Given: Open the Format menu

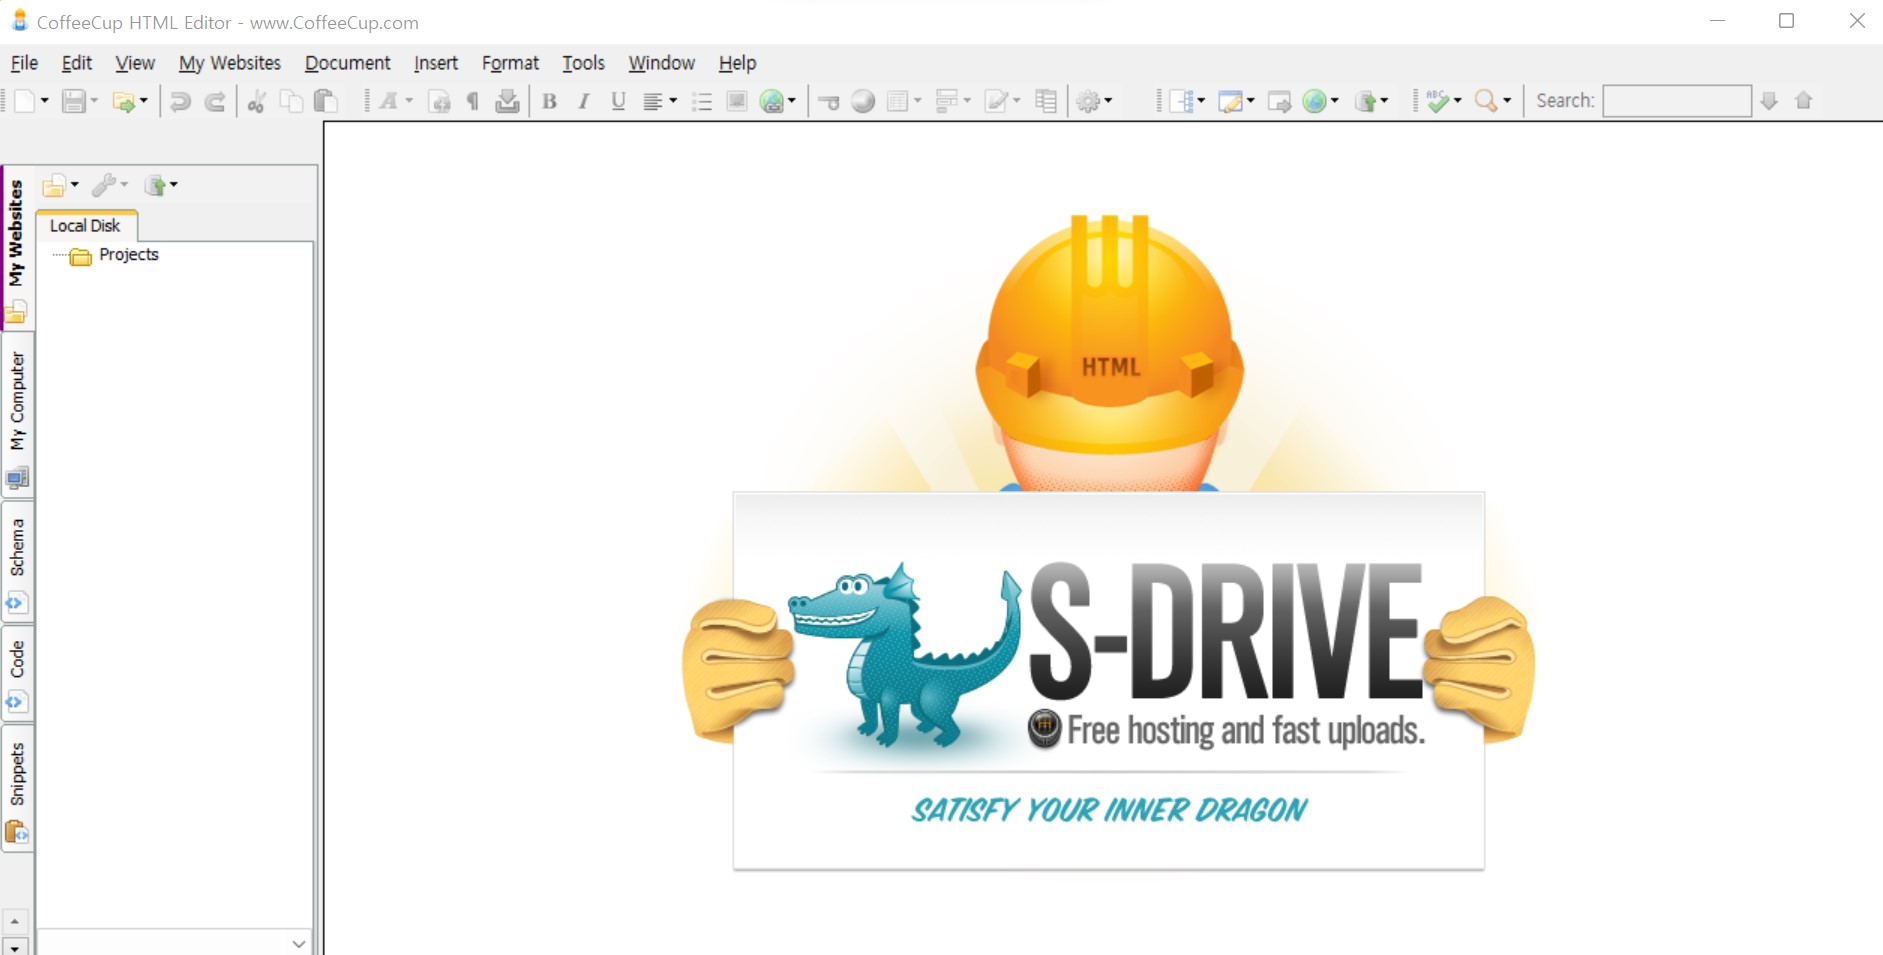Looking at the screenshot, I should pyautogui.click(x=510, y=63).
